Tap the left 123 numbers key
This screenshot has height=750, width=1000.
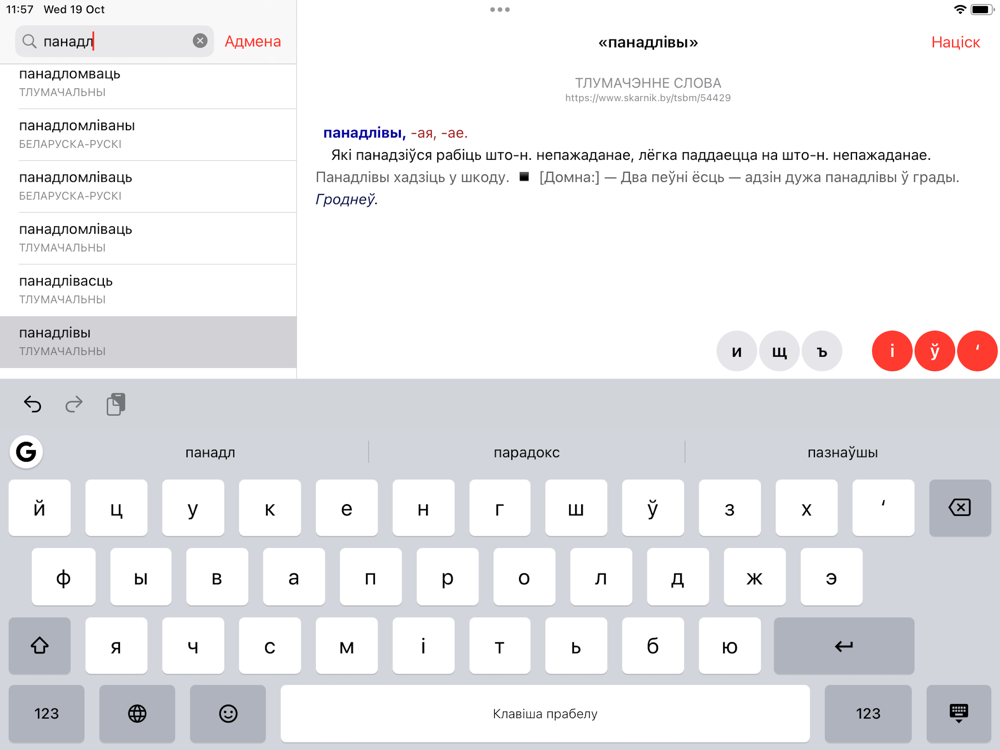click(47, 713)
